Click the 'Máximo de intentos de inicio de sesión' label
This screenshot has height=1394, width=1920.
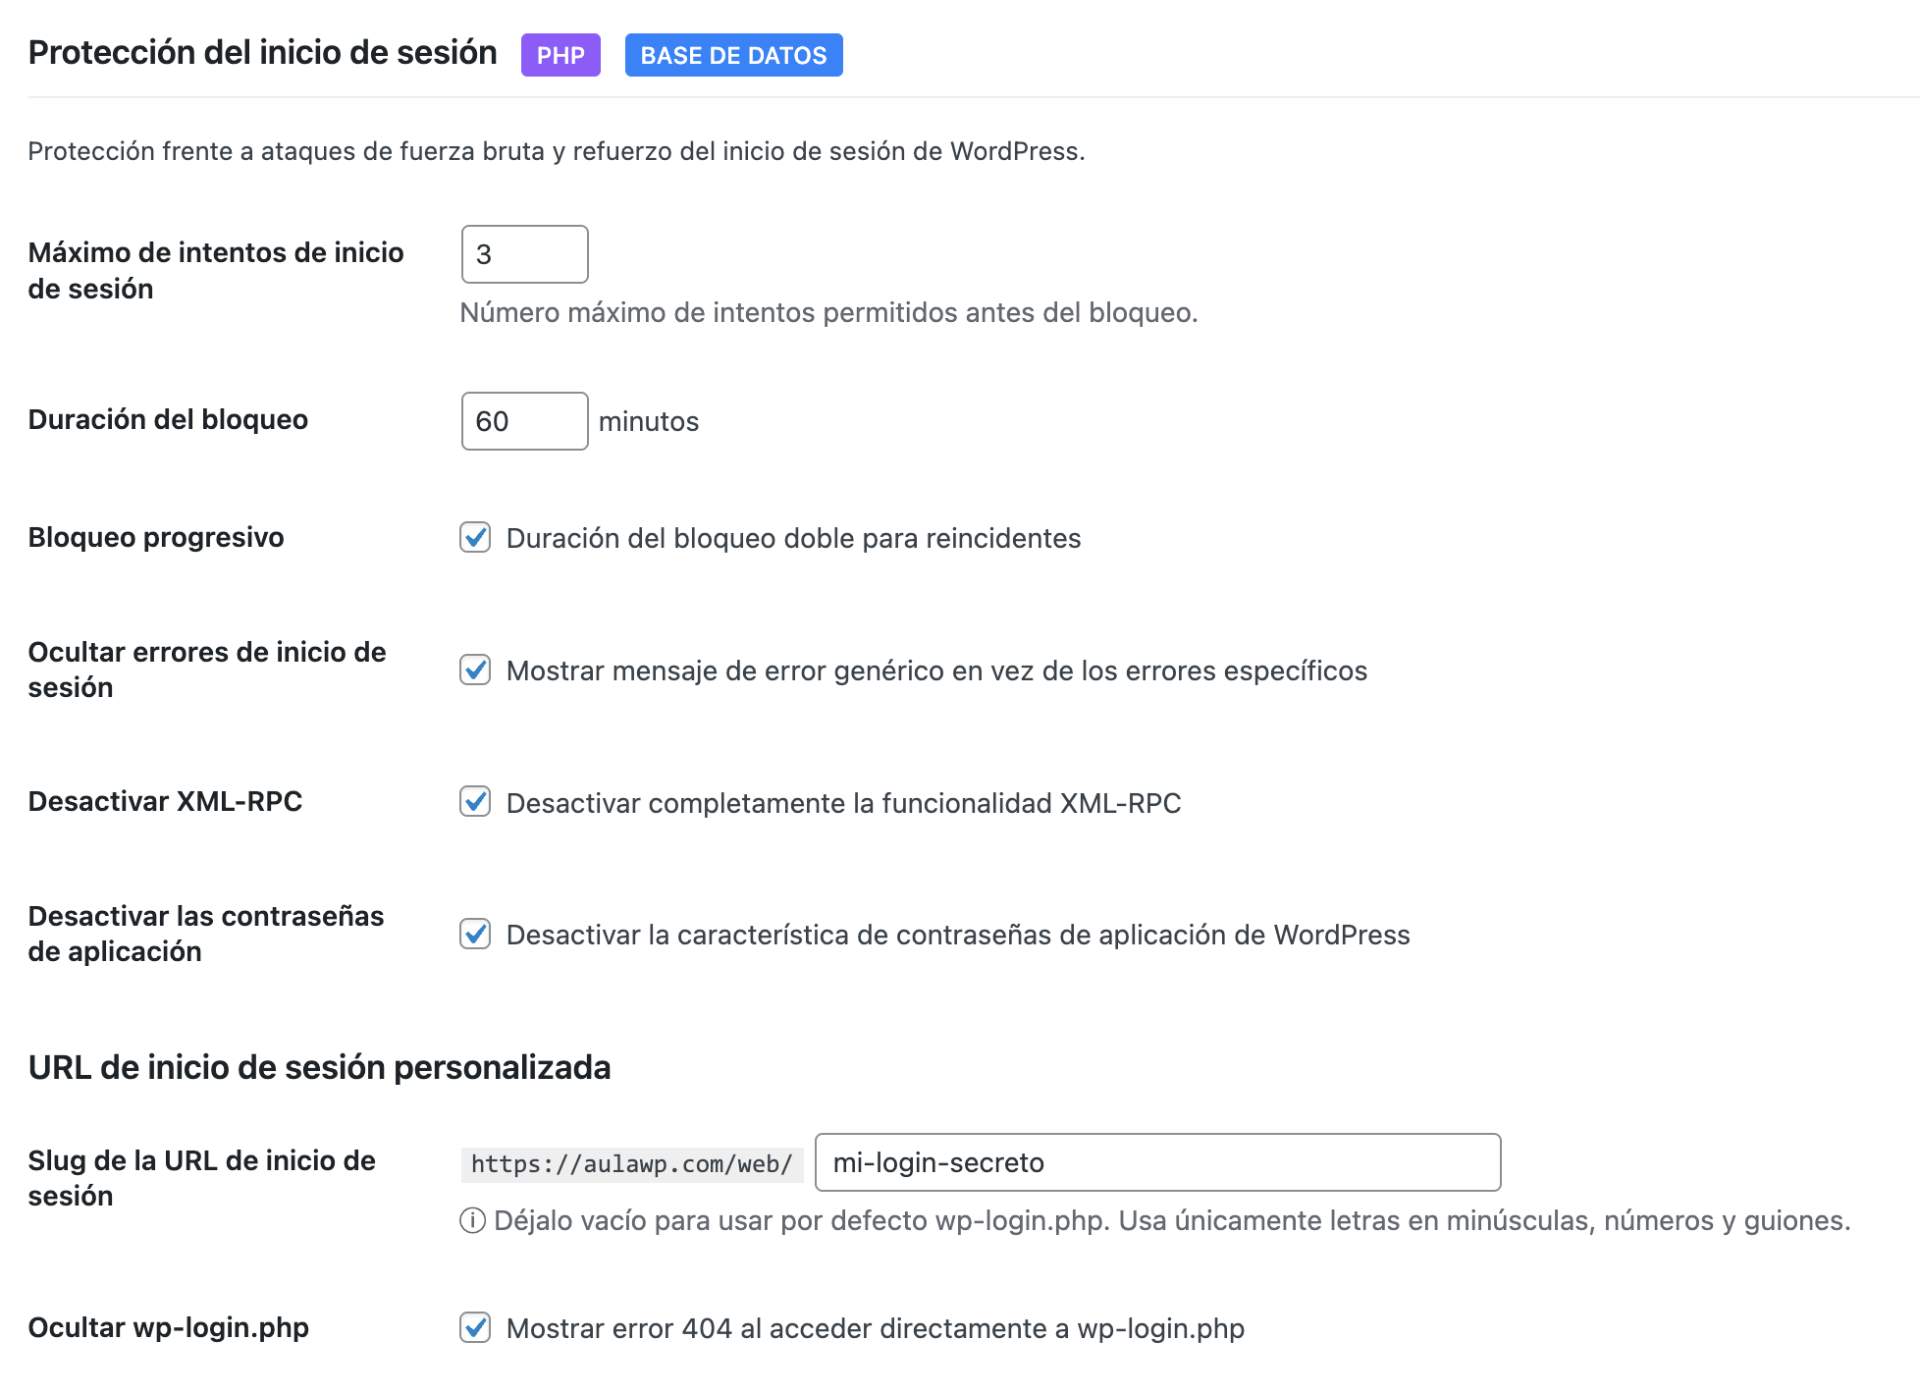pos(215,270)
